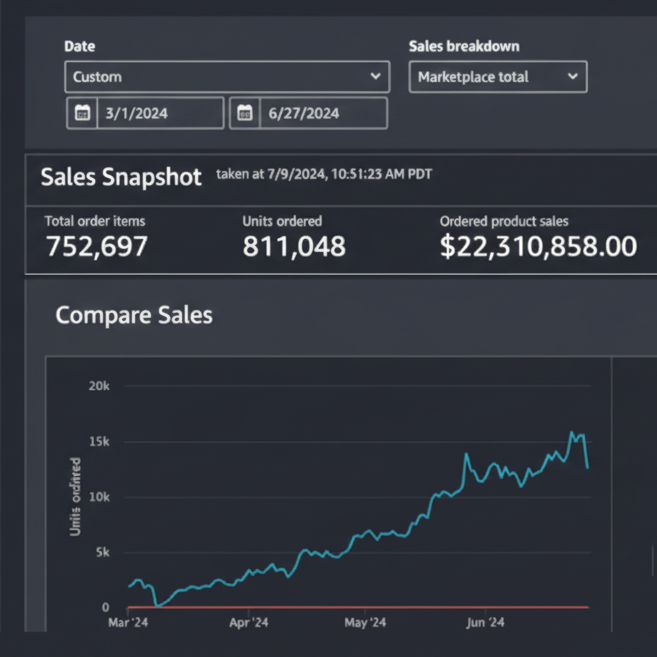Screen dimensions: 657x657
Task: Click the Ordered product sales label
Action: point(504,221)
